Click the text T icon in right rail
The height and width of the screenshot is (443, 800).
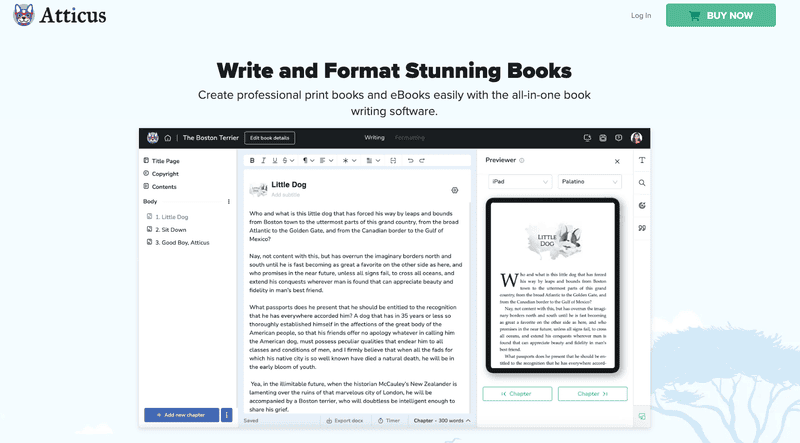[642, 160]
